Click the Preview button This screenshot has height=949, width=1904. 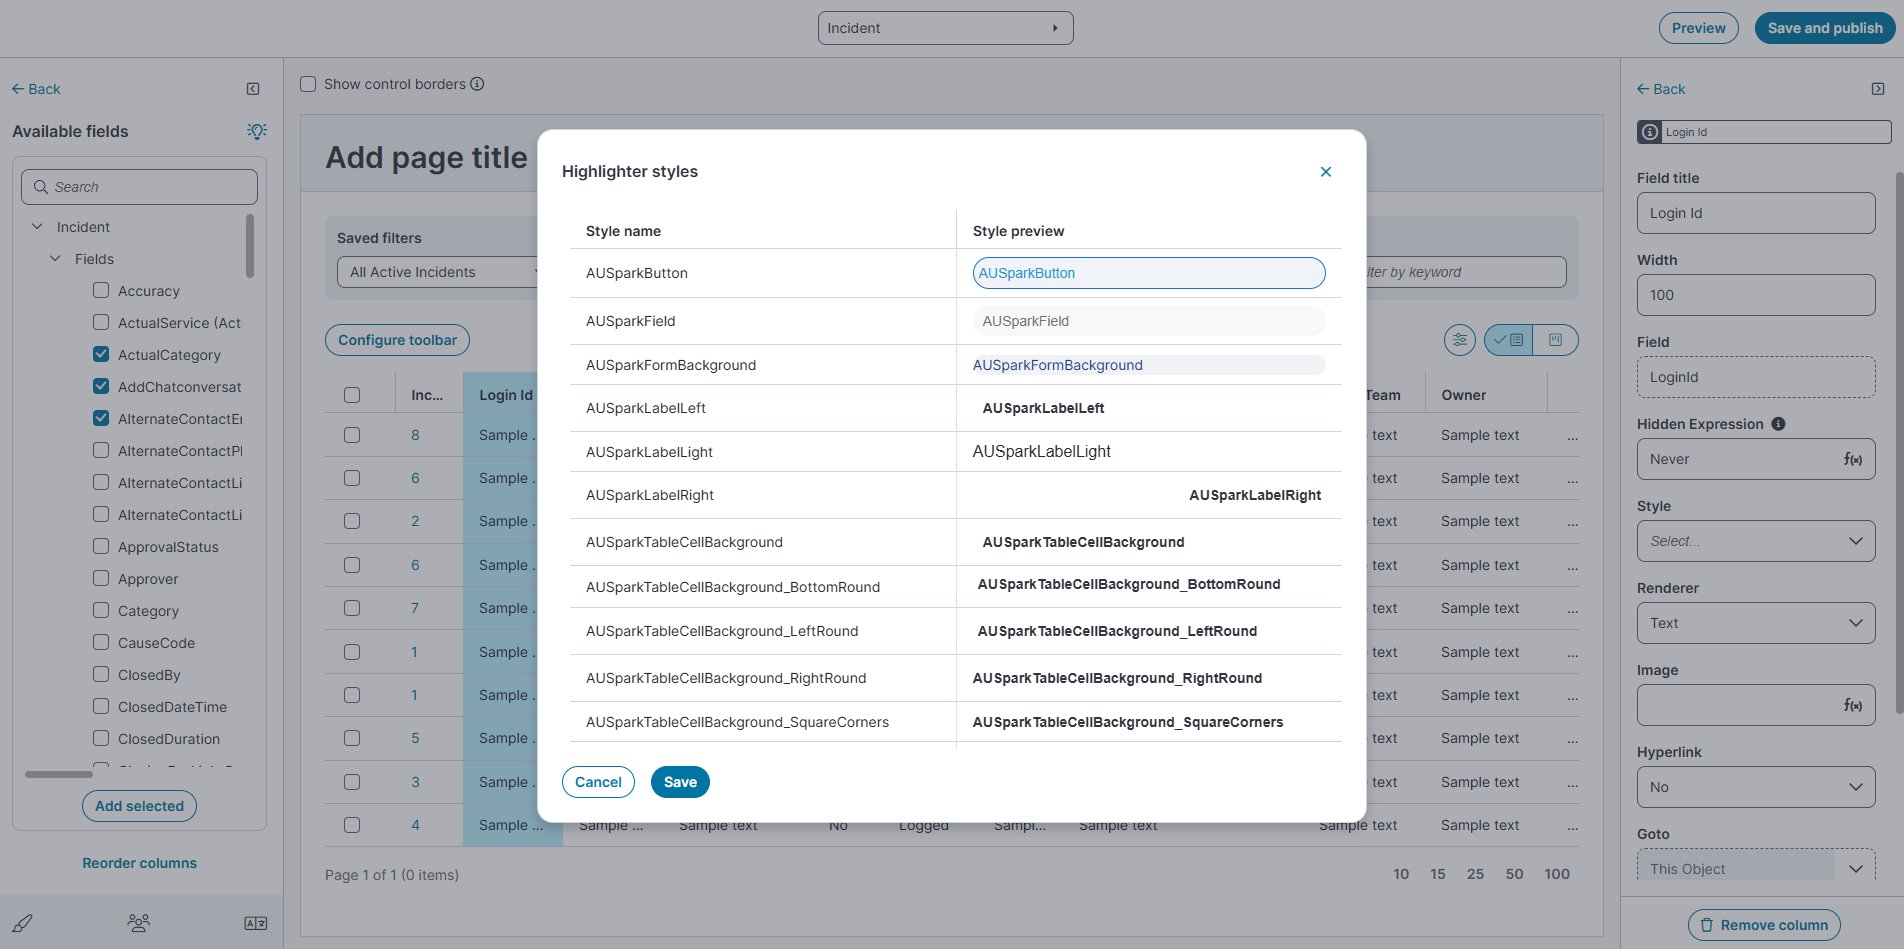coord(1699,28)
